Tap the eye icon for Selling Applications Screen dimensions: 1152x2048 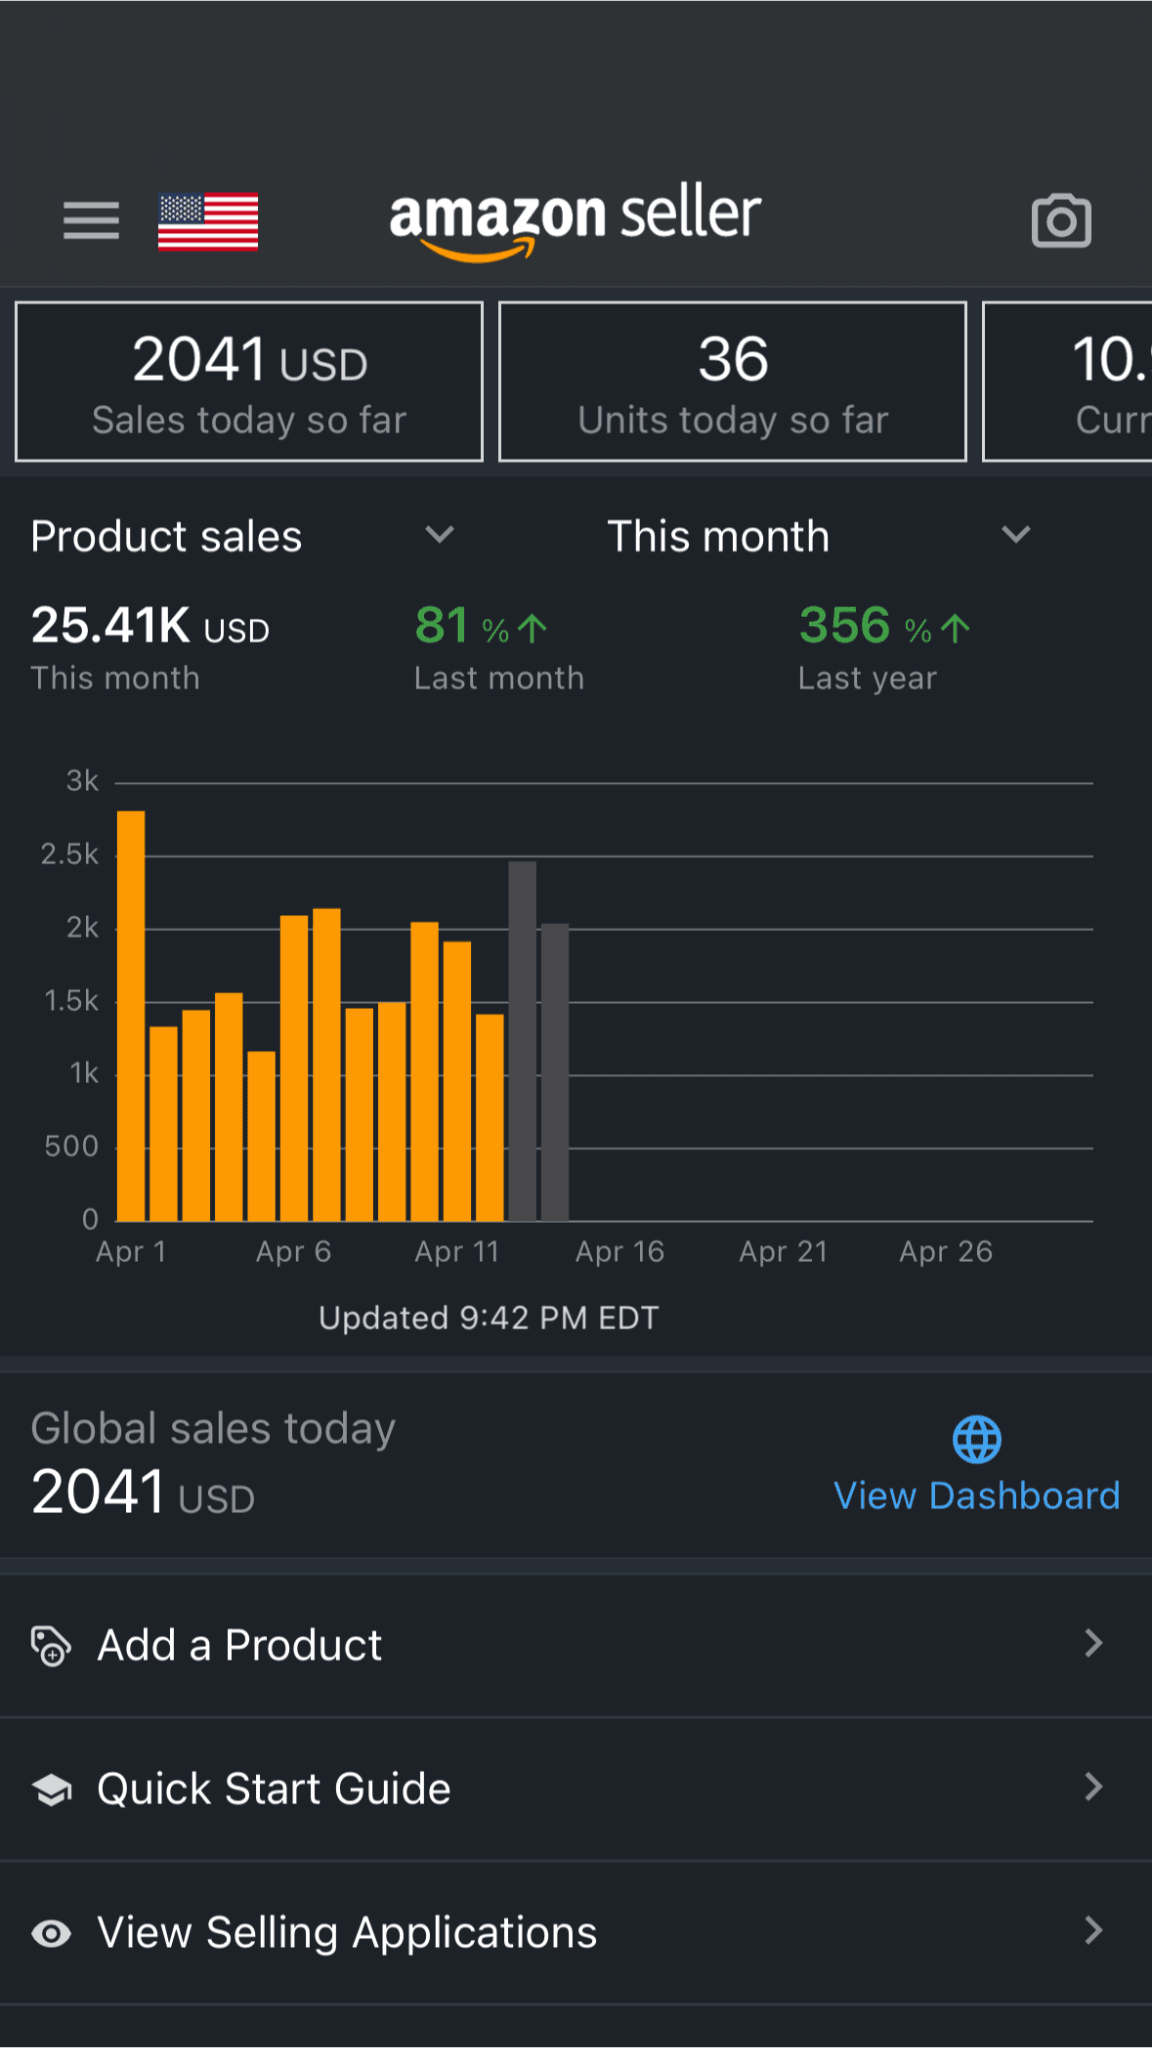[x=51, y=1933]
